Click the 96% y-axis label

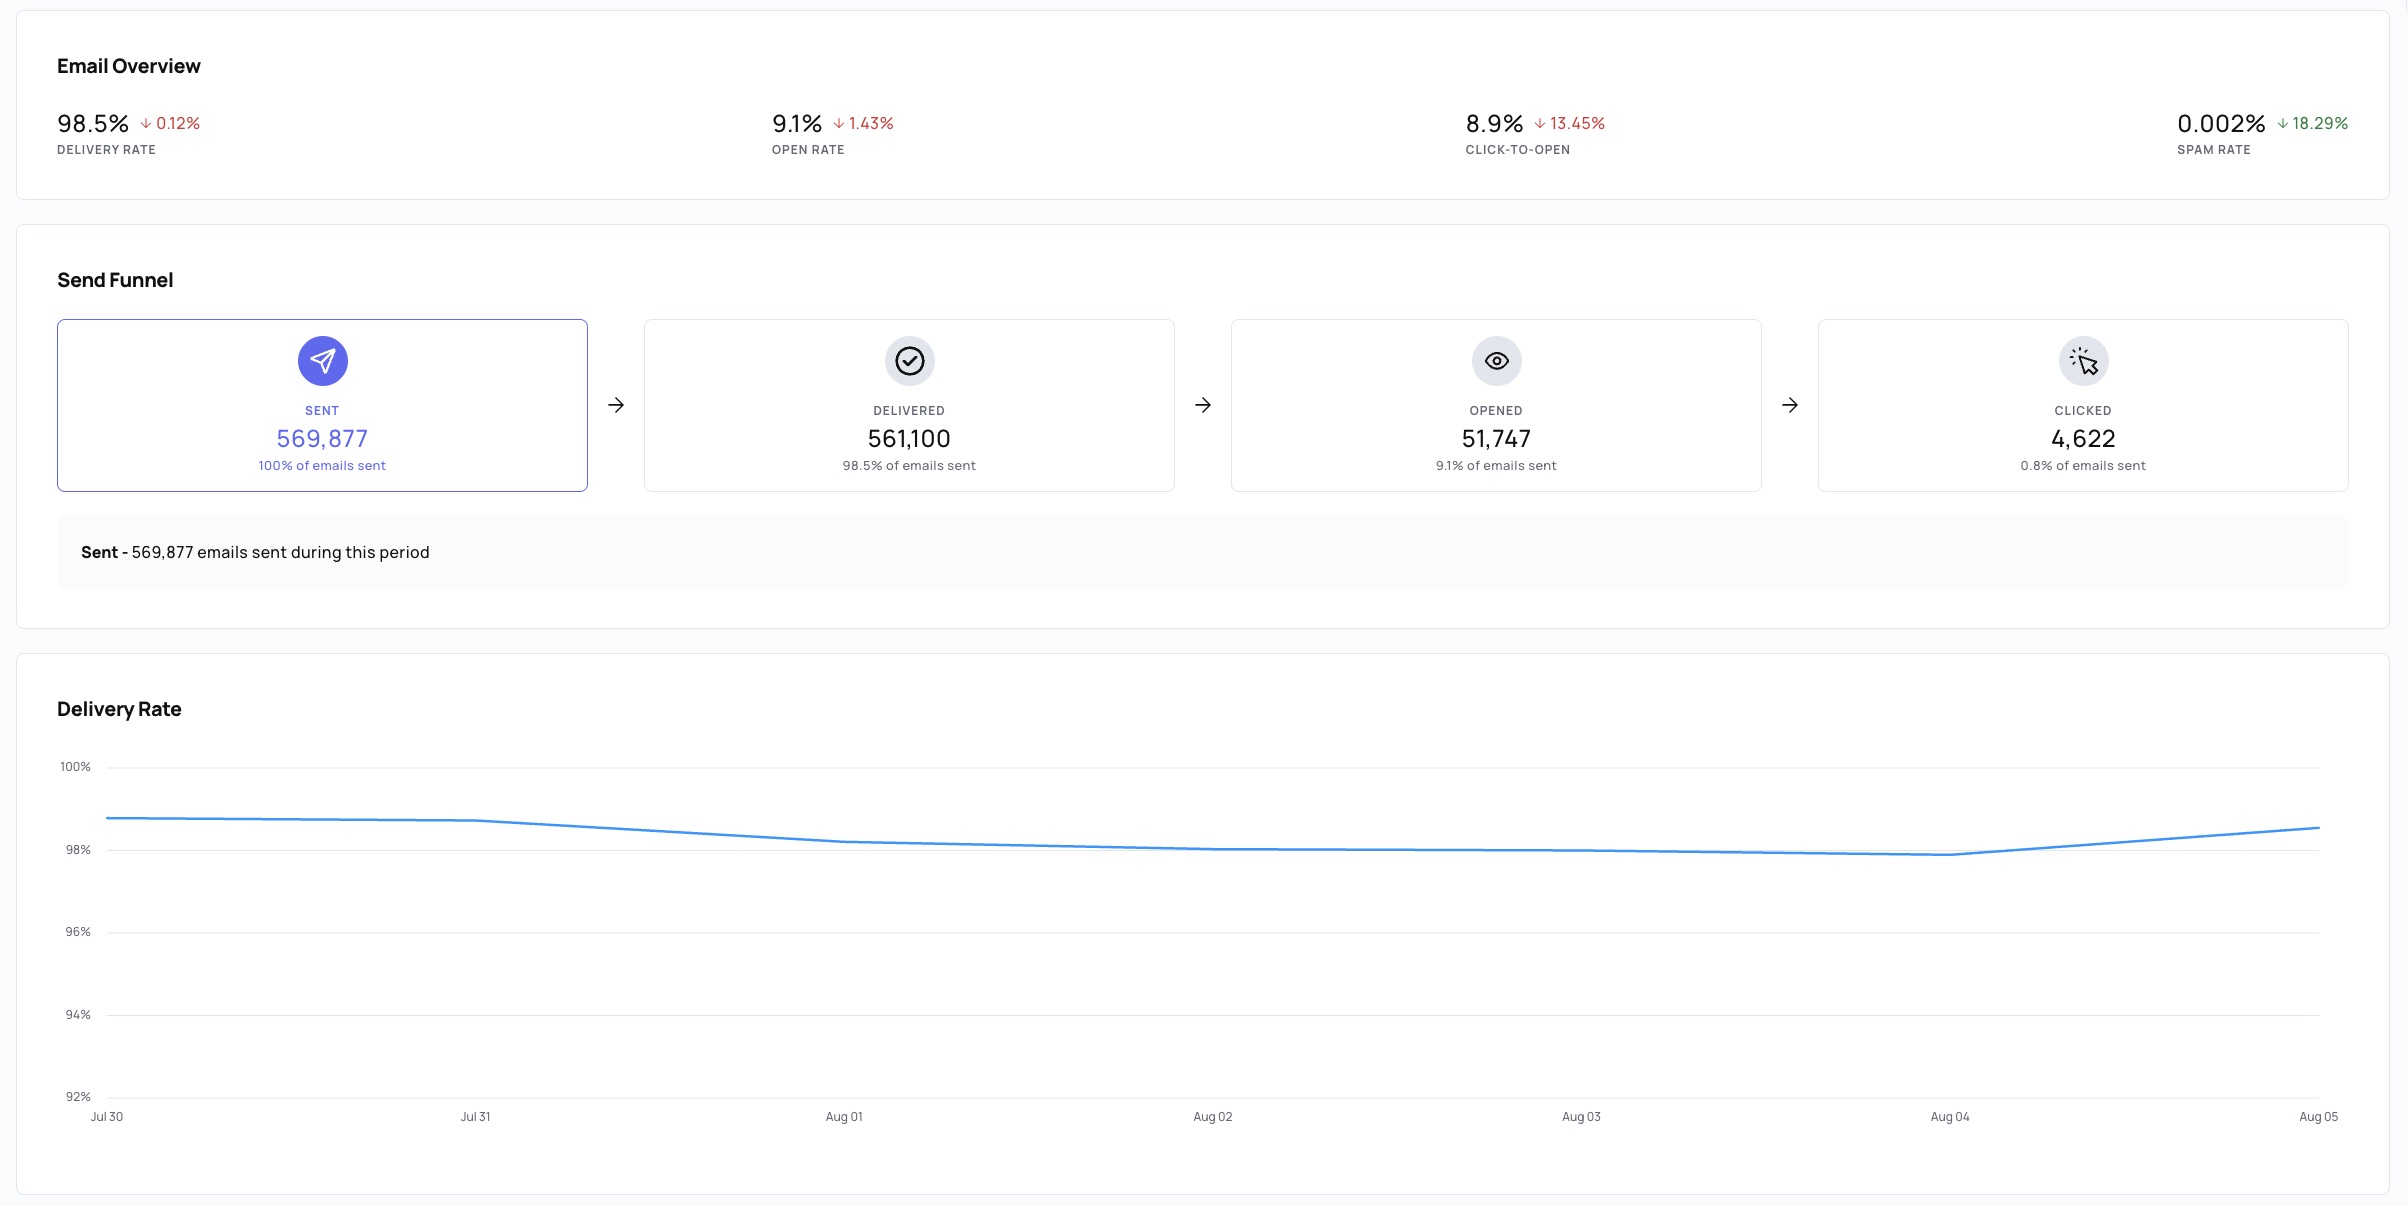tap(78, 932)
